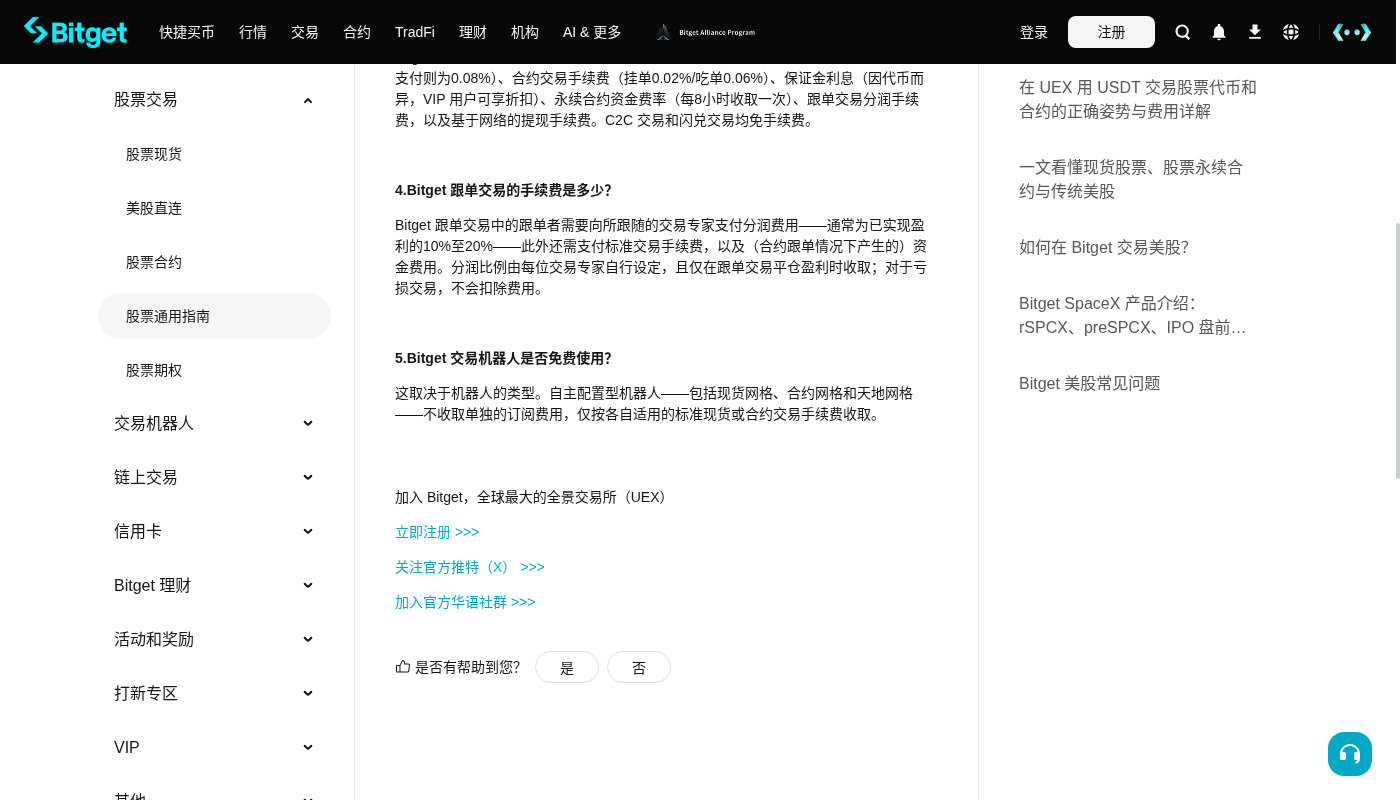Click the 立即注册 >>> link
The height and width of the screenshot is (800, 1400).
437,532
